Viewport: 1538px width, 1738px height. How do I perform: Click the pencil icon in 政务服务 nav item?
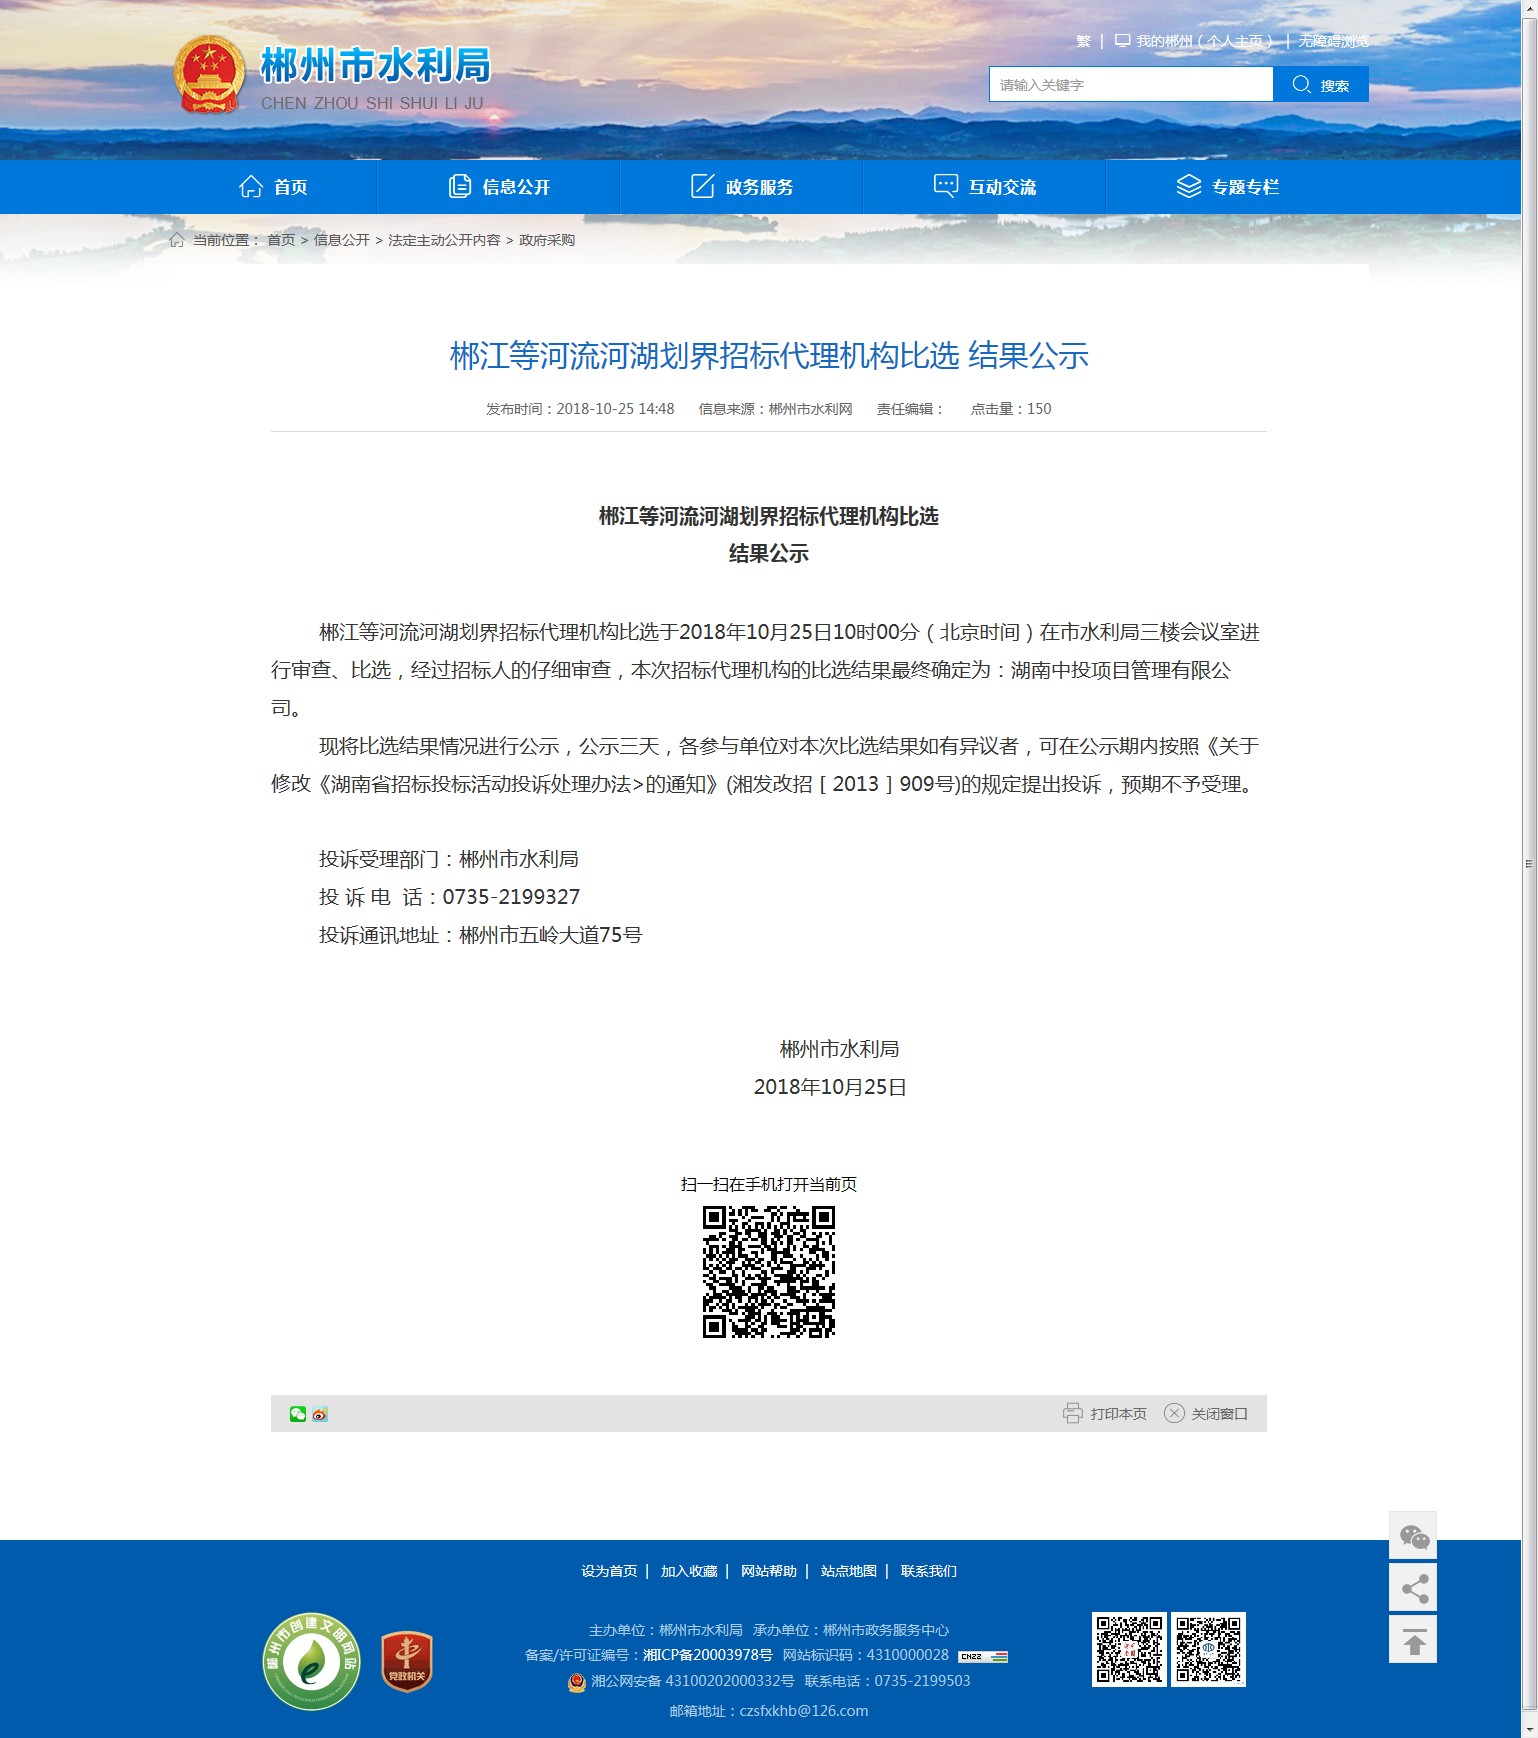click(703, 186)
